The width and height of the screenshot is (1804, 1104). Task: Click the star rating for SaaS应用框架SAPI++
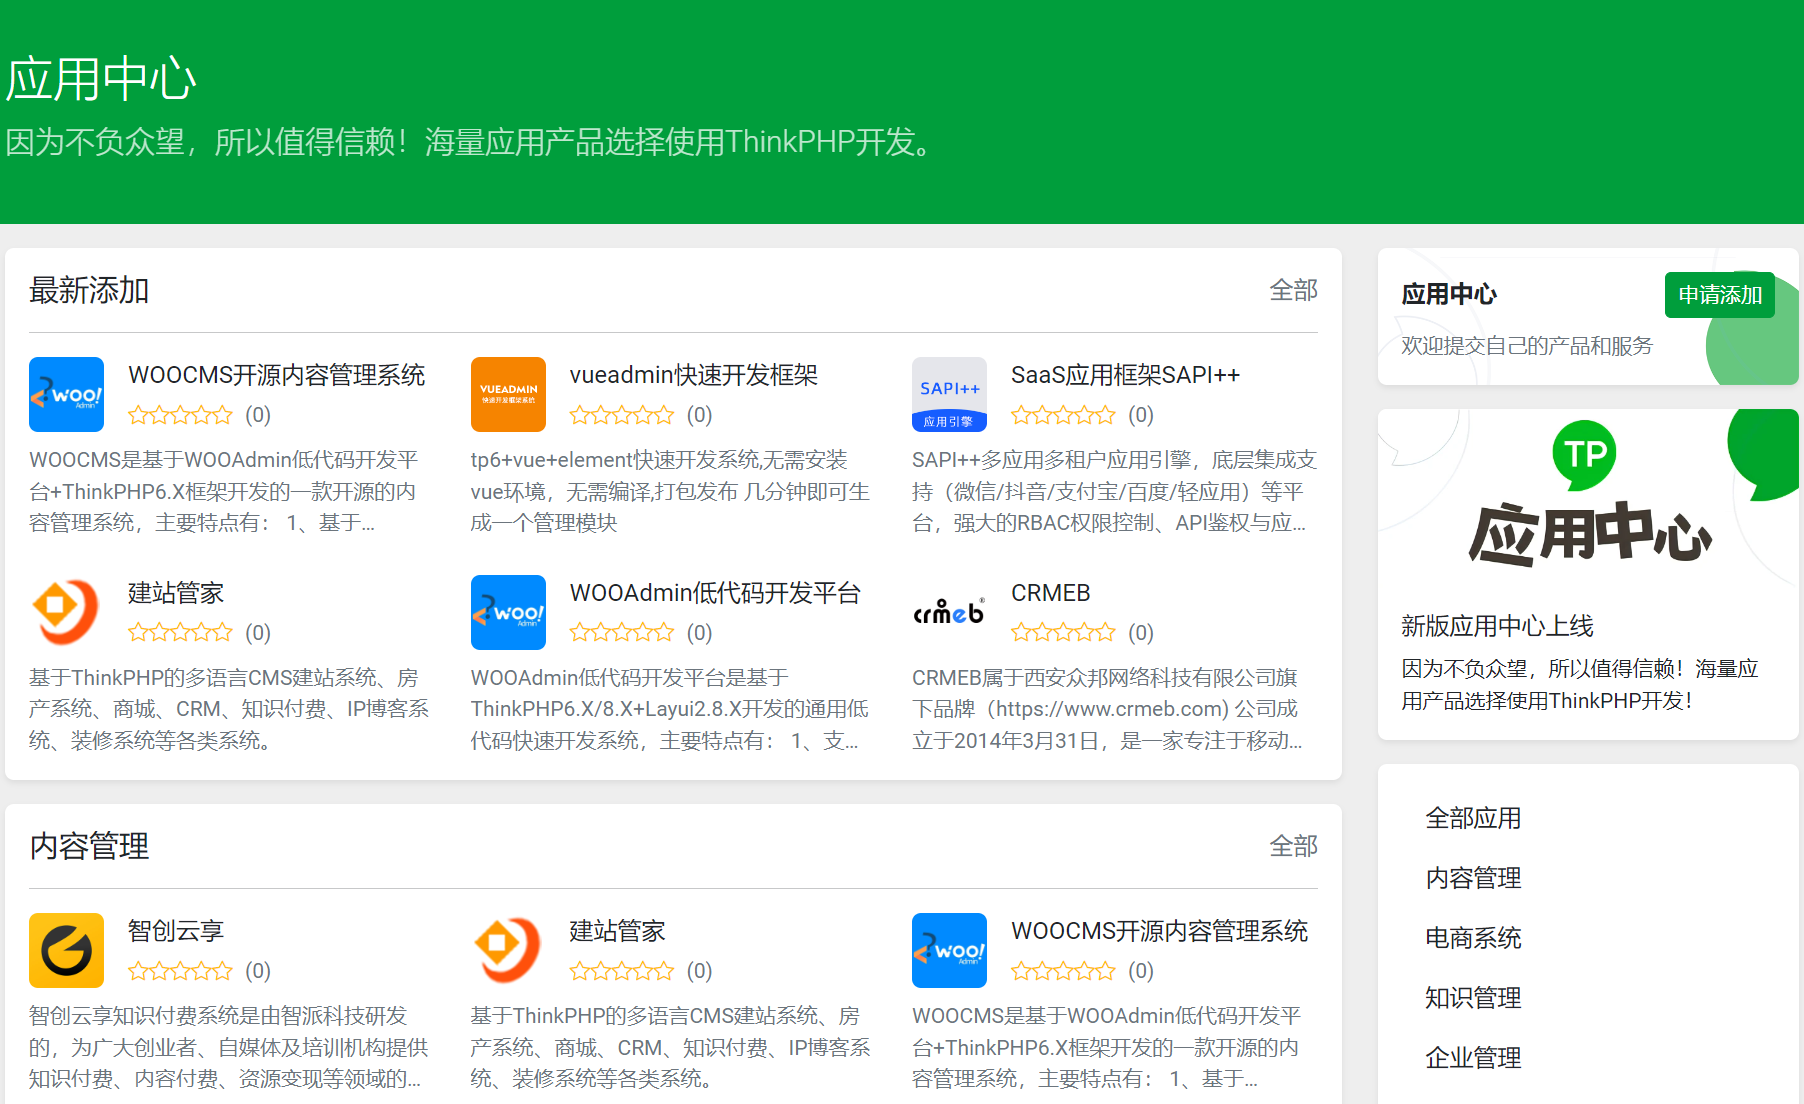point(1063,415)
